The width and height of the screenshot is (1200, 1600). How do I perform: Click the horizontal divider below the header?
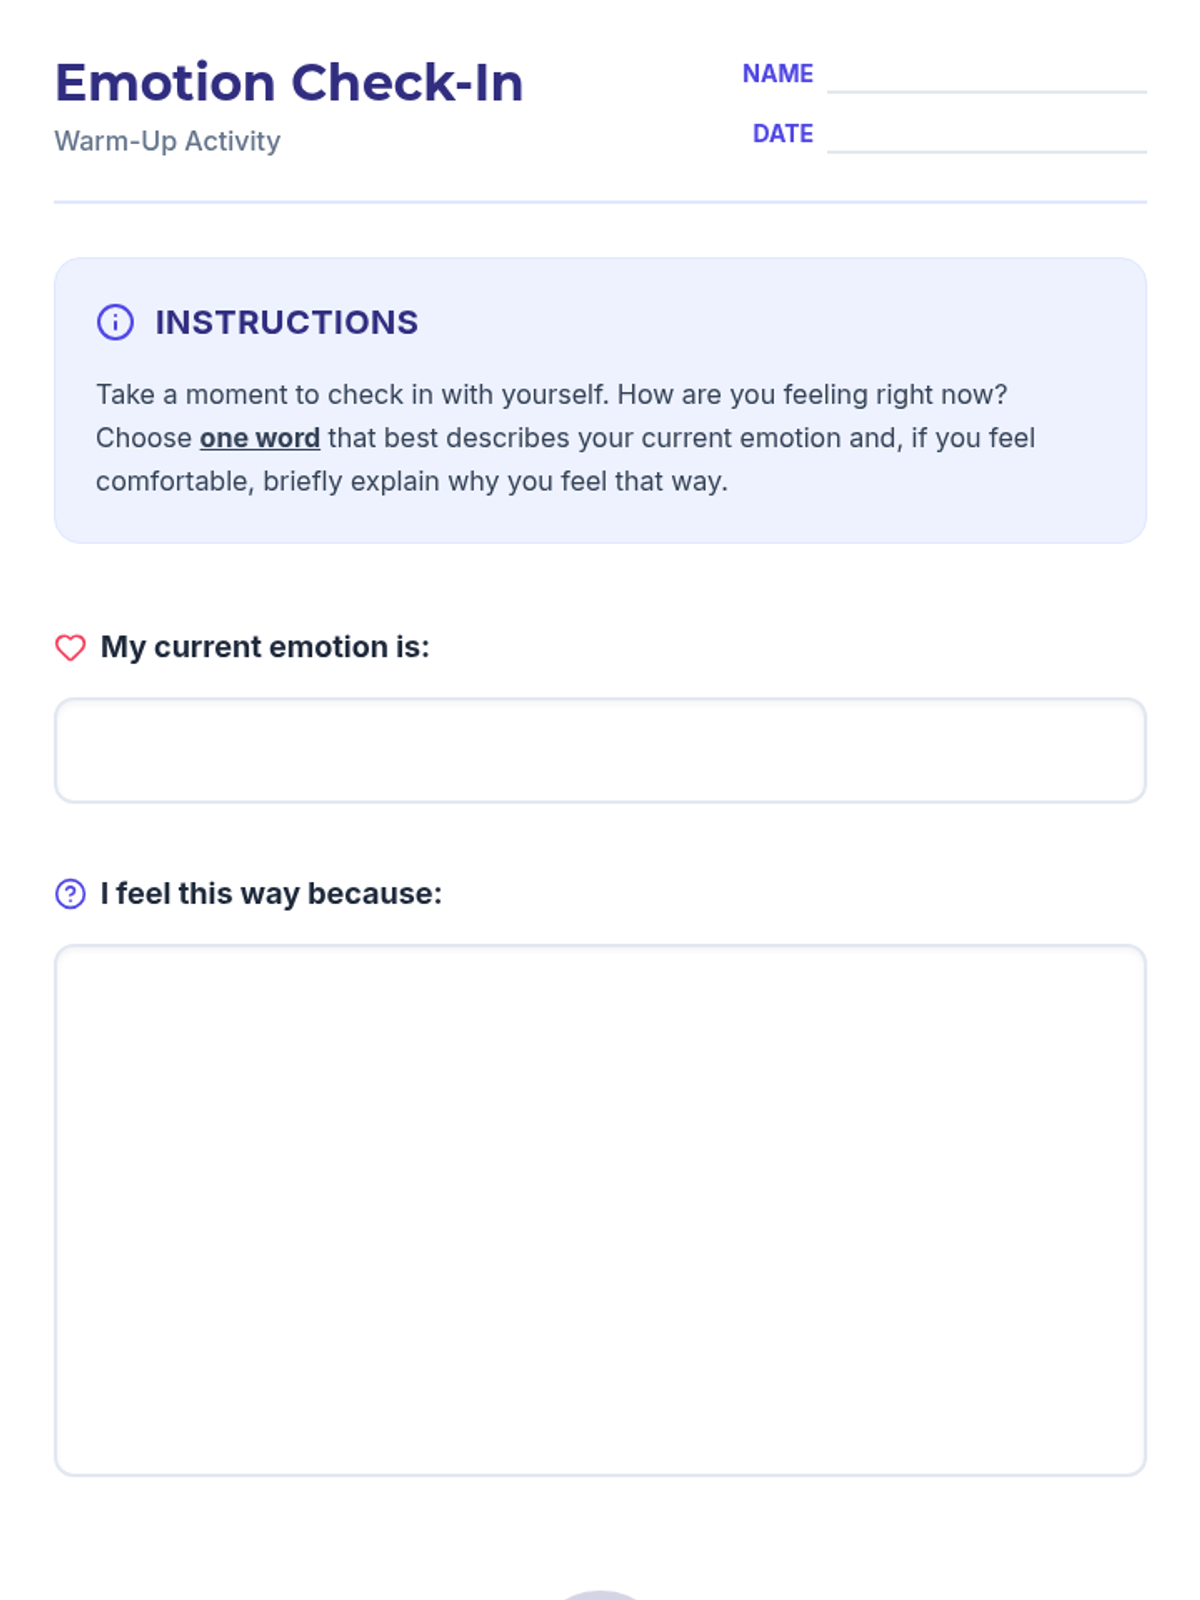tap(600, 202)
